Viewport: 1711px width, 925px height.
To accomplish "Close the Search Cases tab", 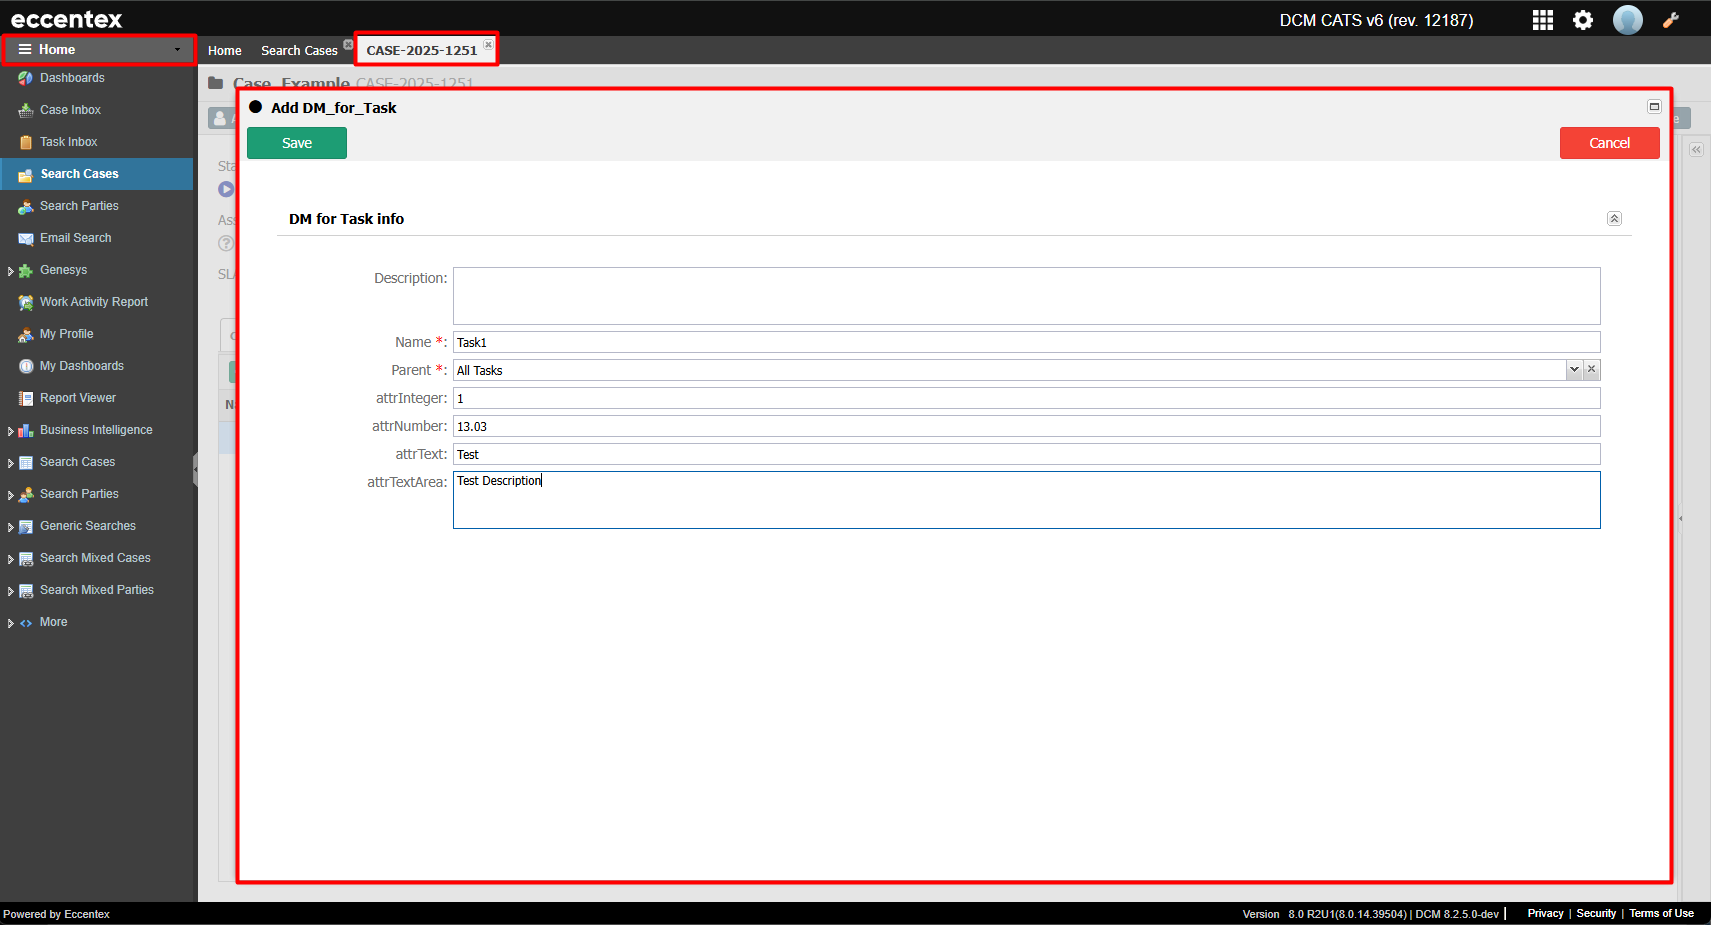I will click(x=348, y=44).
